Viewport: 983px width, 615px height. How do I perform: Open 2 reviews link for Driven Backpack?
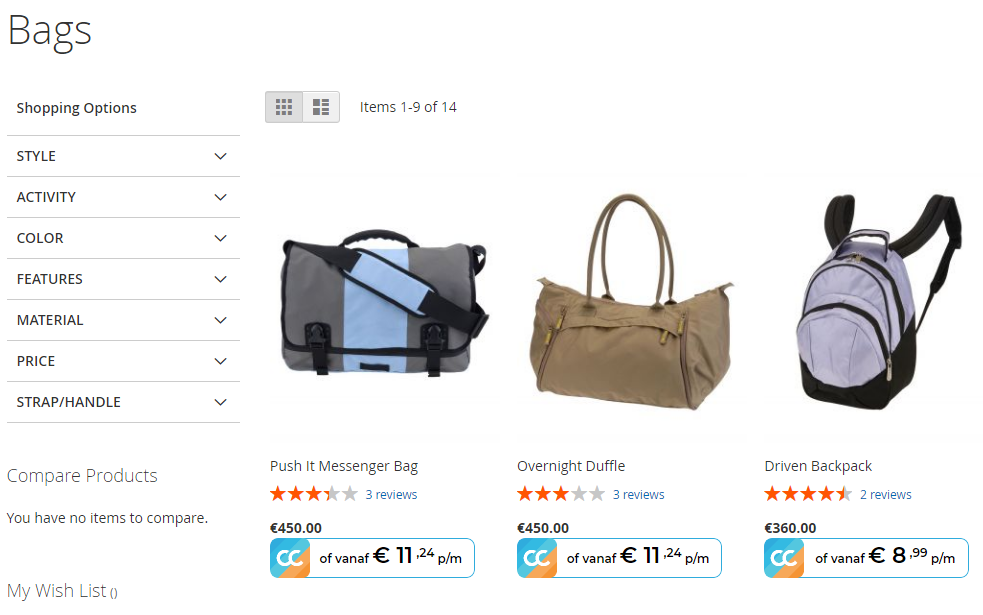pyautogui.click(x=885, y=495)
